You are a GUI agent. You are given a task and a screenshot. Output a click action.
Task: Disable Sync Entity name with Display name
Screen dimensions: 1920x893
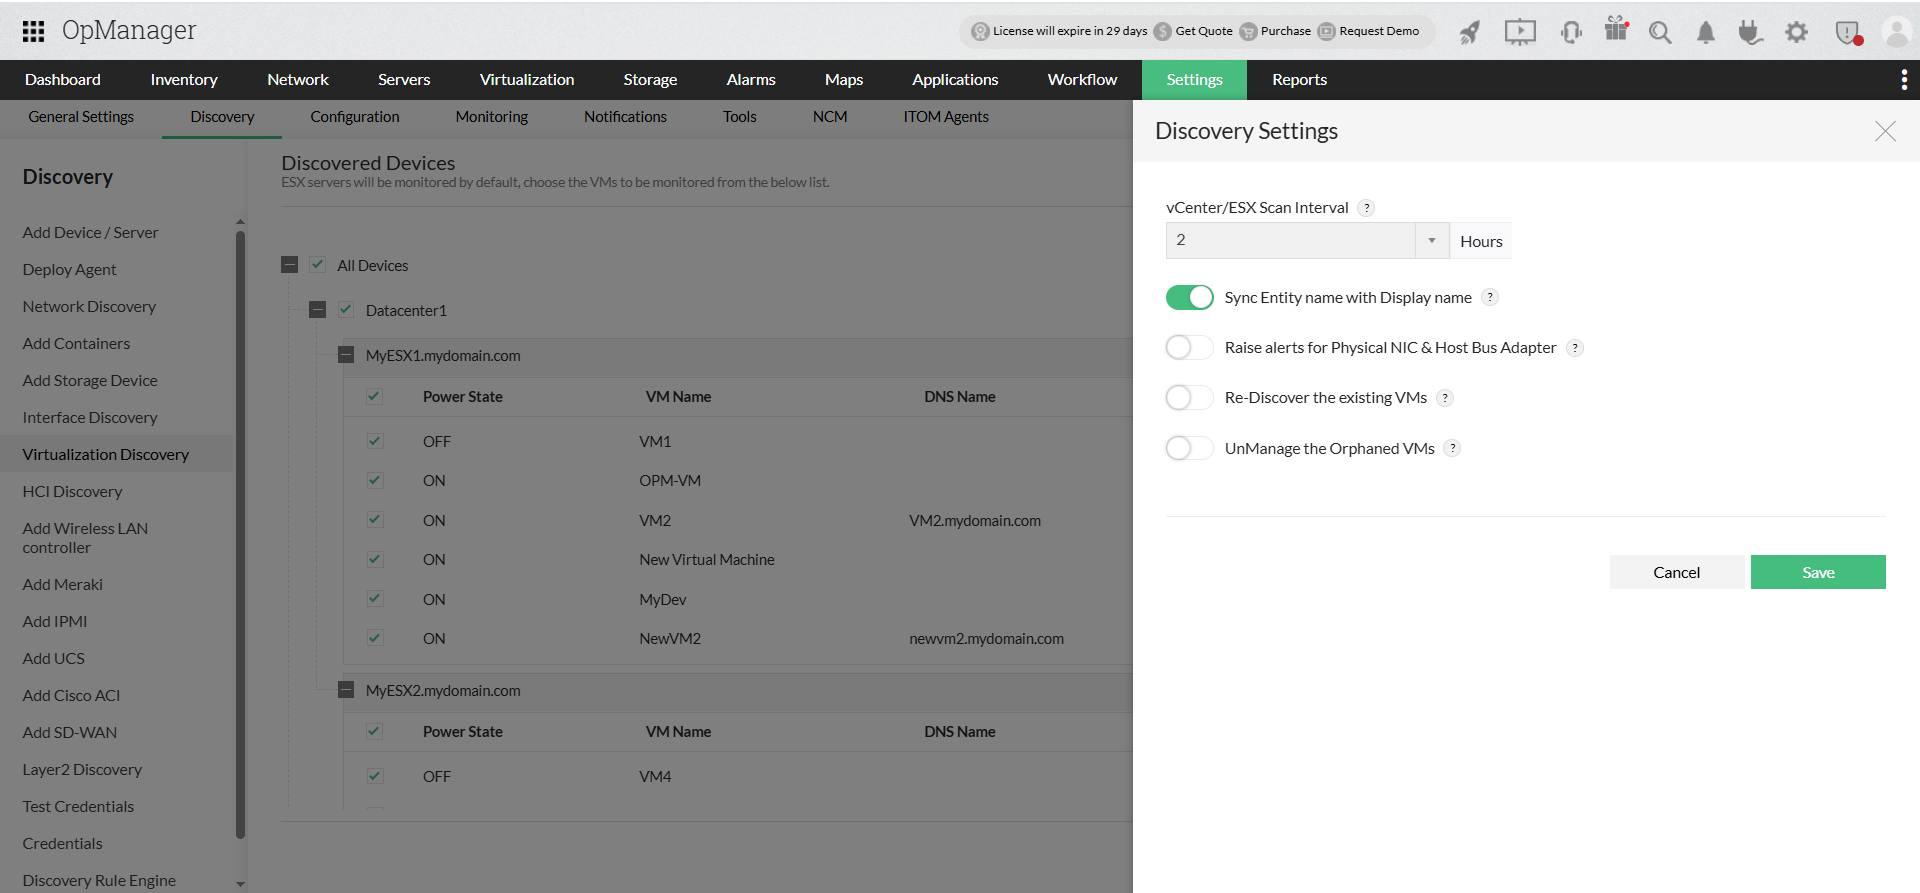coord(1189,297)
